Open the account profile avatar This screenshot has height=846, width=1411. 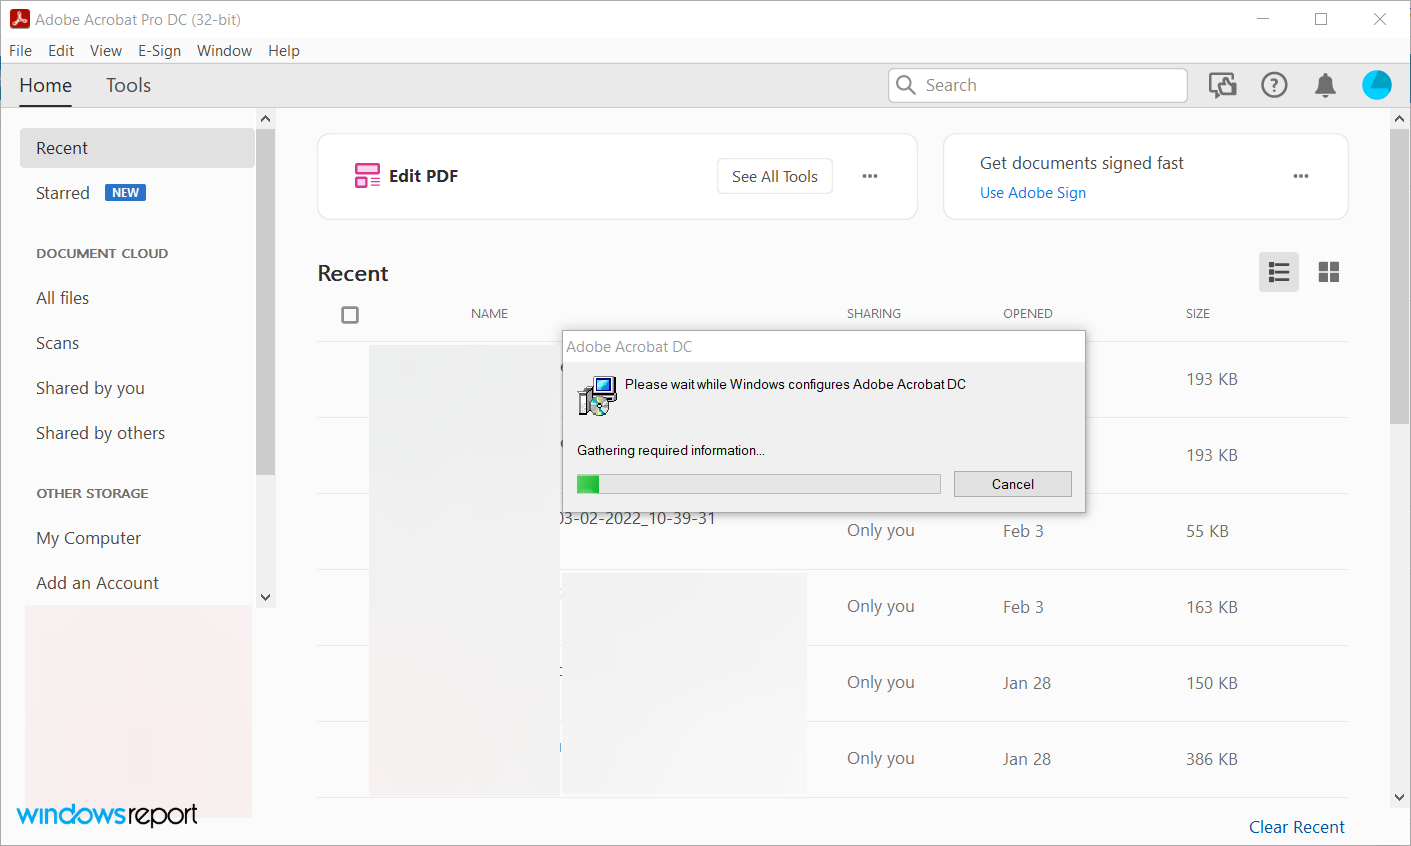(x=1377, y=85)
